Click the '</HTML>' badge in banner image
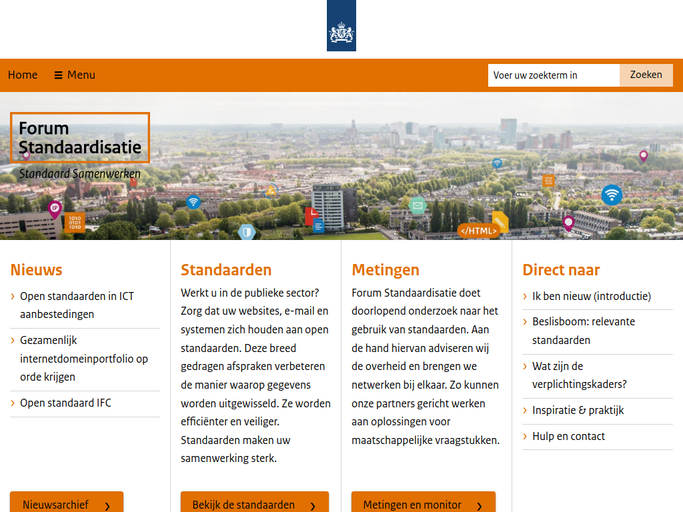 click(x=479, y=231)
